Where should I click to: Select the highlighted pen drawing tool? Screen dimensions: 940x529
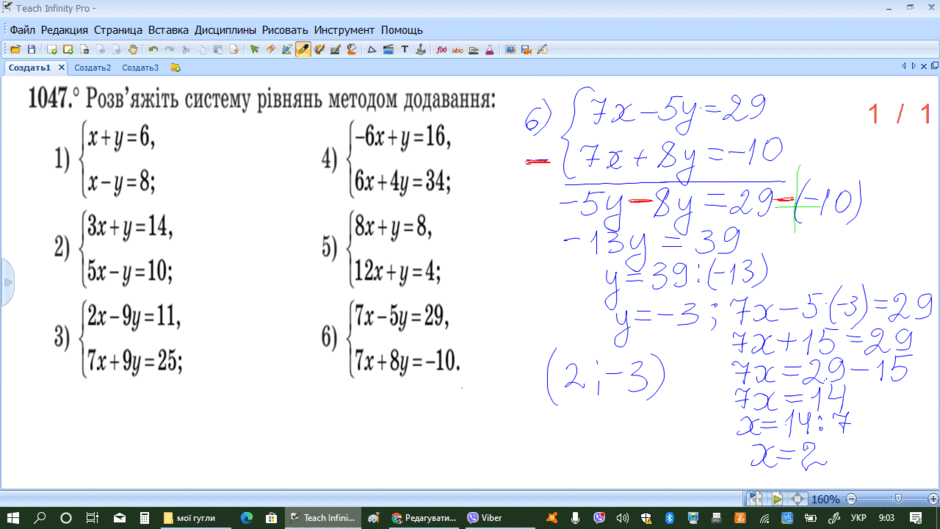click(303, 50)
